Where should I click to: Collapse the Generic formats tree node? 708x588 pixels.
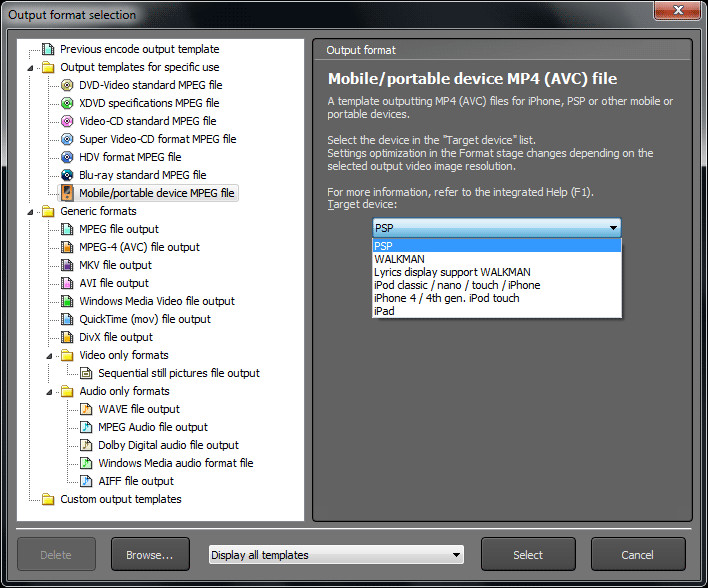coord(30,212)
